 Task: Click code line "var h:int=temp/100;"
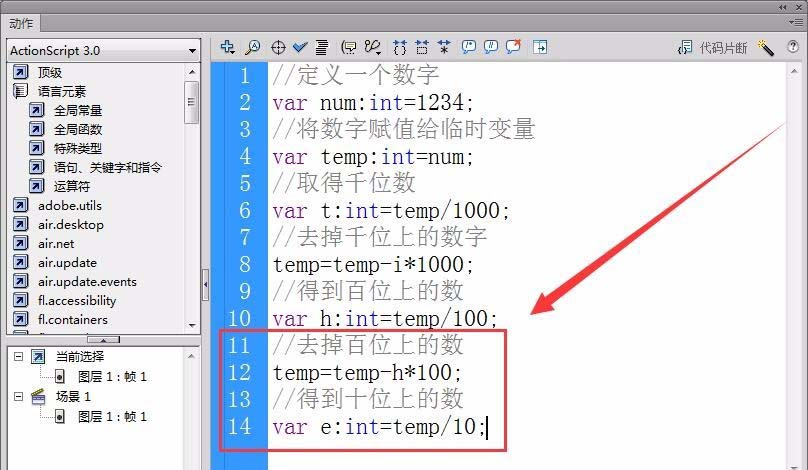click(x=385, y=318)
